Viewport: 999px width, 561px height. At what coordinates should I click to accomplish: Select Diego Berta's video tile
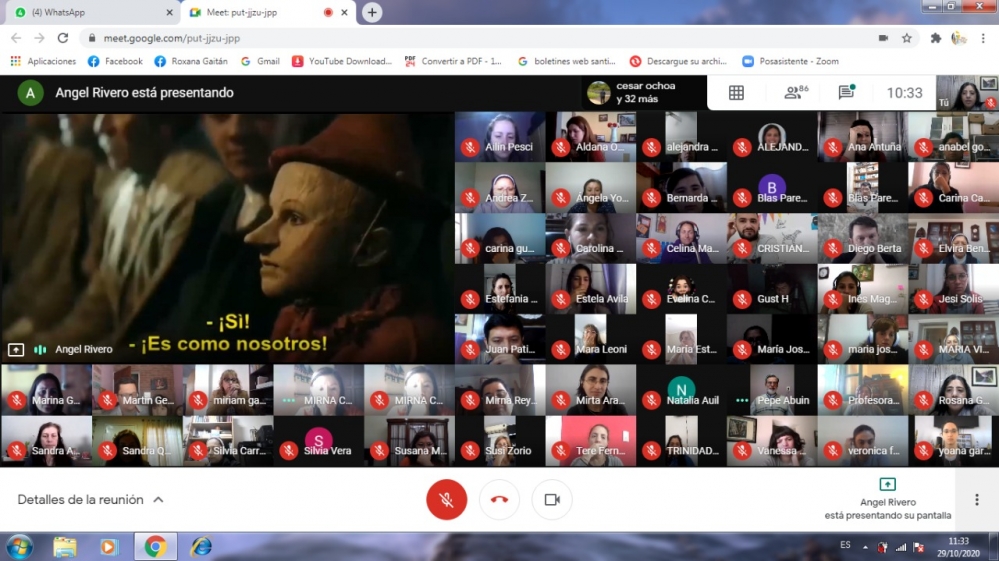pyautogui.click(x=863, y=238)
